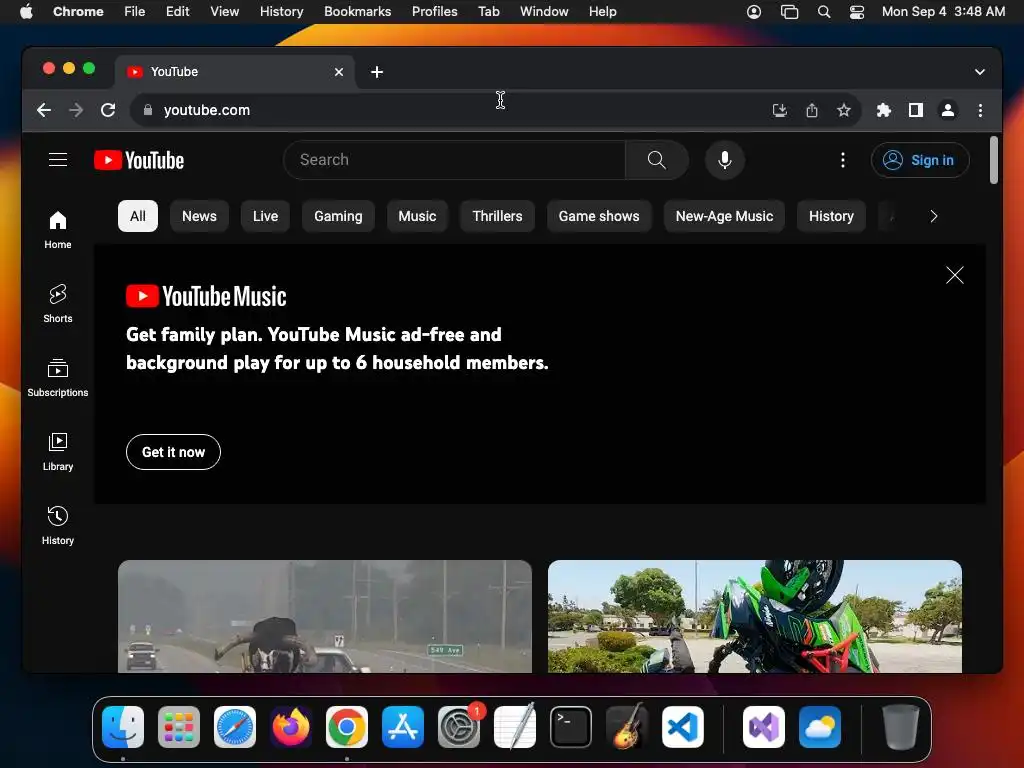Click the install app icon in address bar
The width and height of the screenshot is (1024, 768).
(779, 110)
